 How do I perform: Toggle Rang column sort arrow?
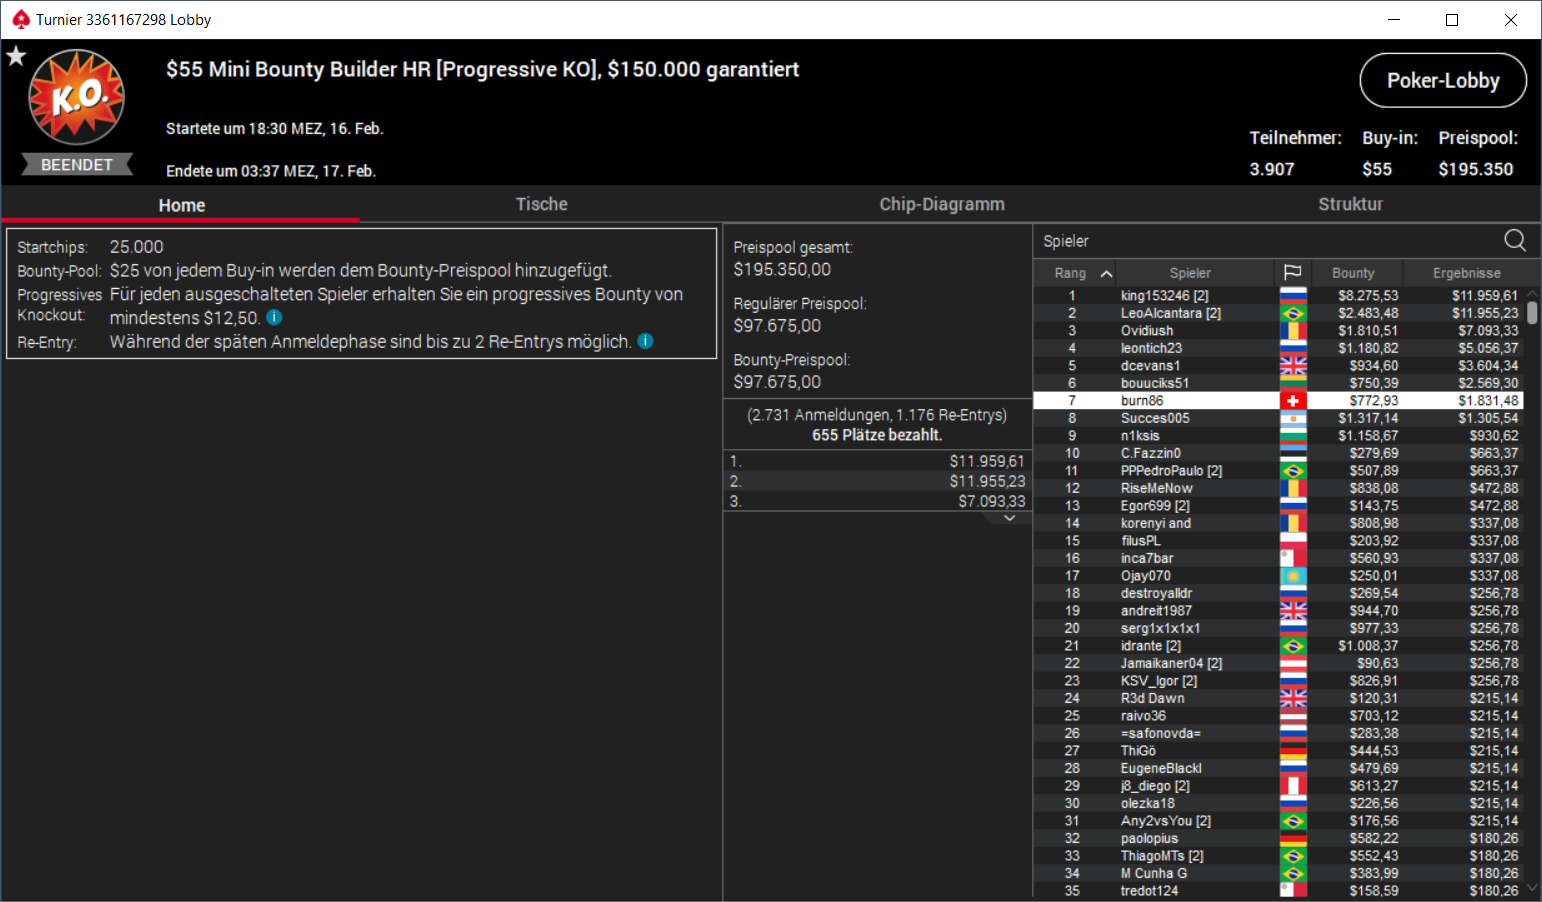click(1106, 273)
